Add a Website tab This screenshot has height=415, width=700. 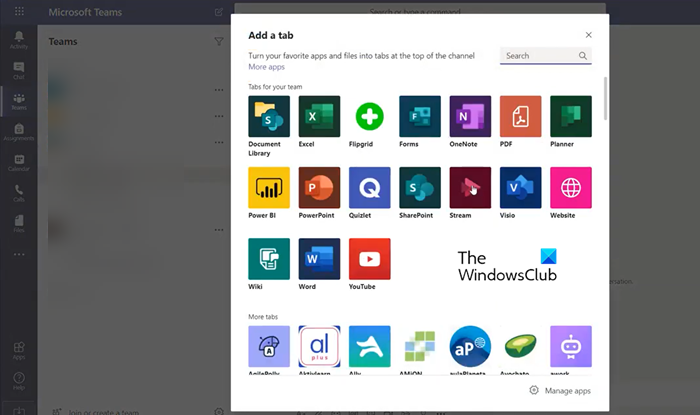[x=571, y=188]
